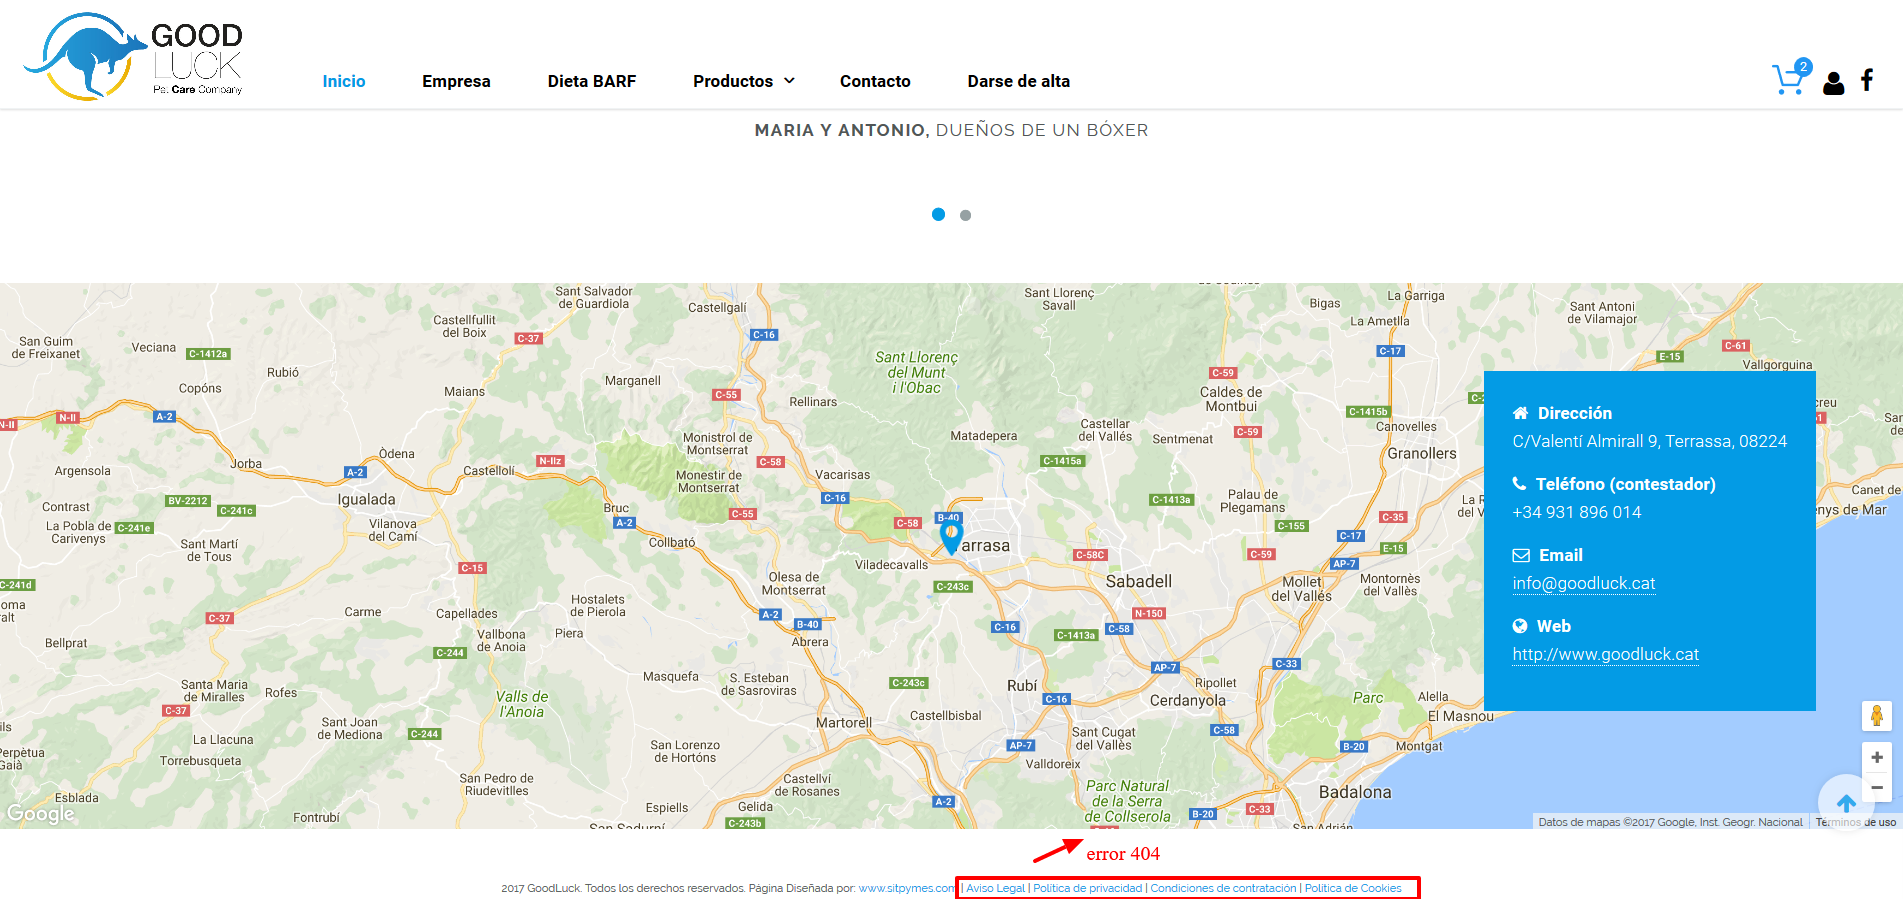The width and height of the screenshot is (1903, 899).
Task: Click Collbató on the map
Action: tap(671, 543)
